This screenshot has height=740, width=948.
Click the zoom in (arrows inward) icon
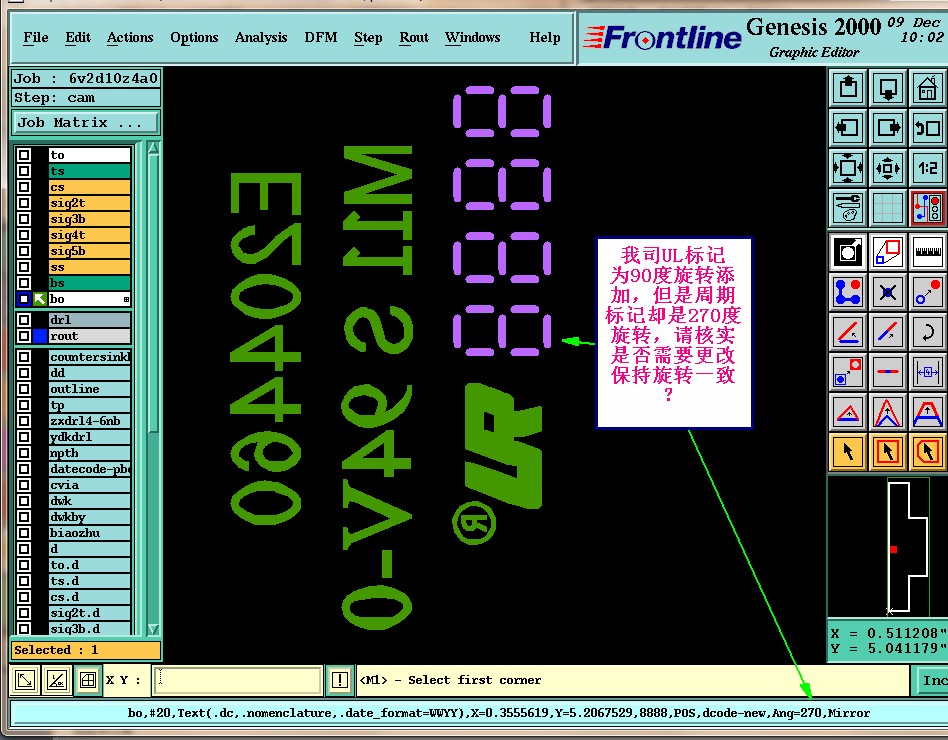[x=848, y=167]
